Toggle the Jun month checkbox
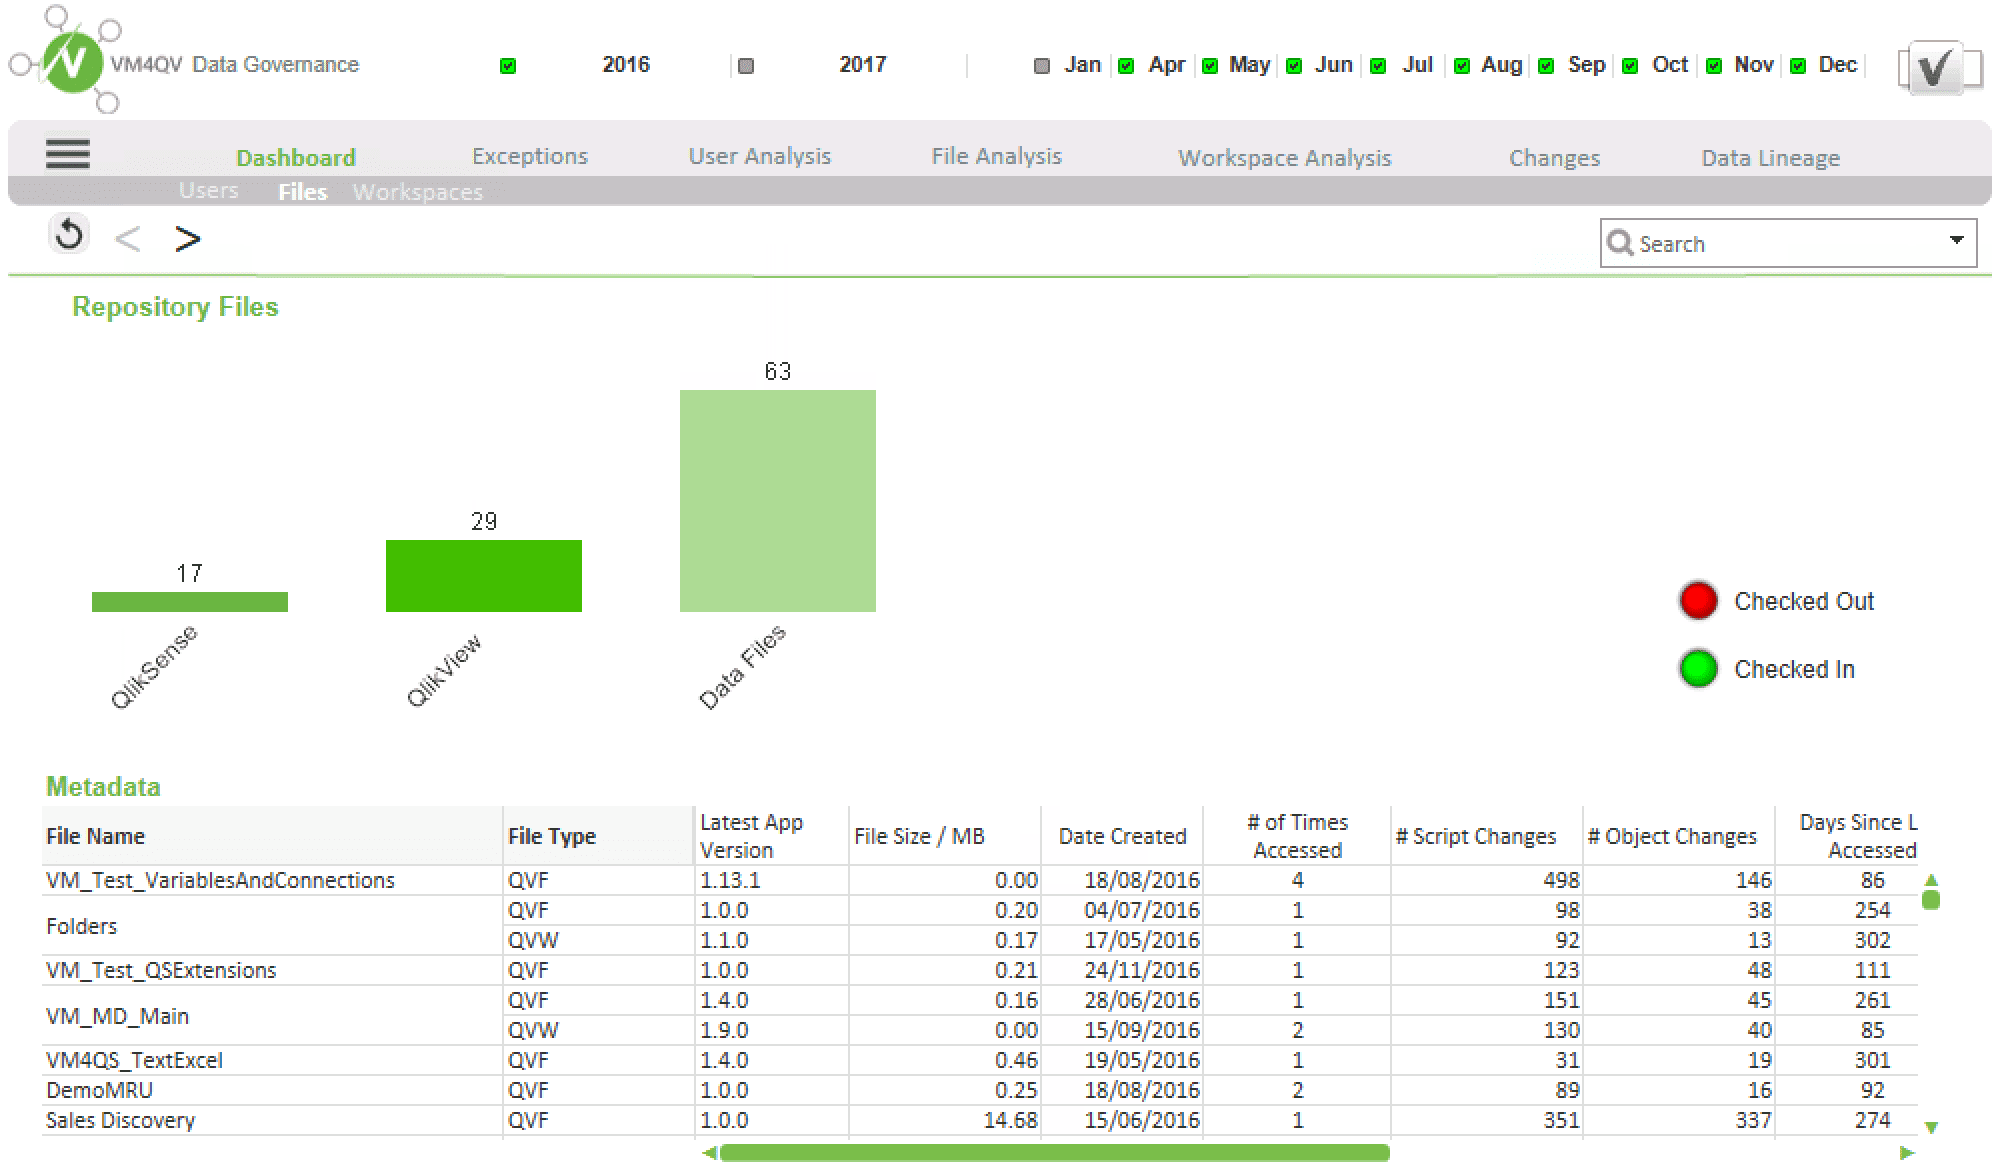The height and width of the screenshot is (1172, 1996). (1294, 66)
